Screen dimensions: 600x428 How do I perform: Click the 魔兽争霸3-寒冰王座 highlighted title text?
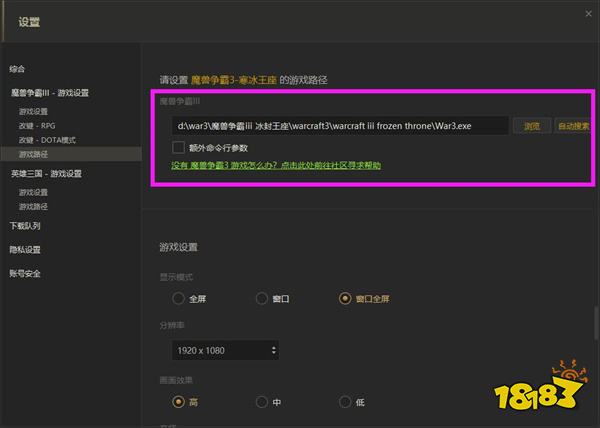(x=233, y=80)
